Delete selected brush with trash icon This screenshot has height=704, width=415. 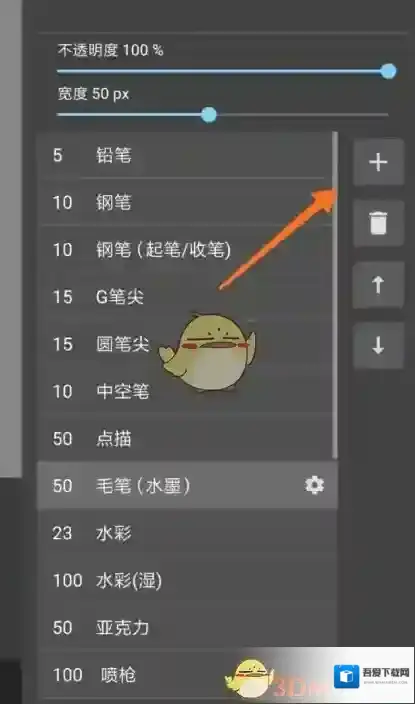click(x=378, y=223)
